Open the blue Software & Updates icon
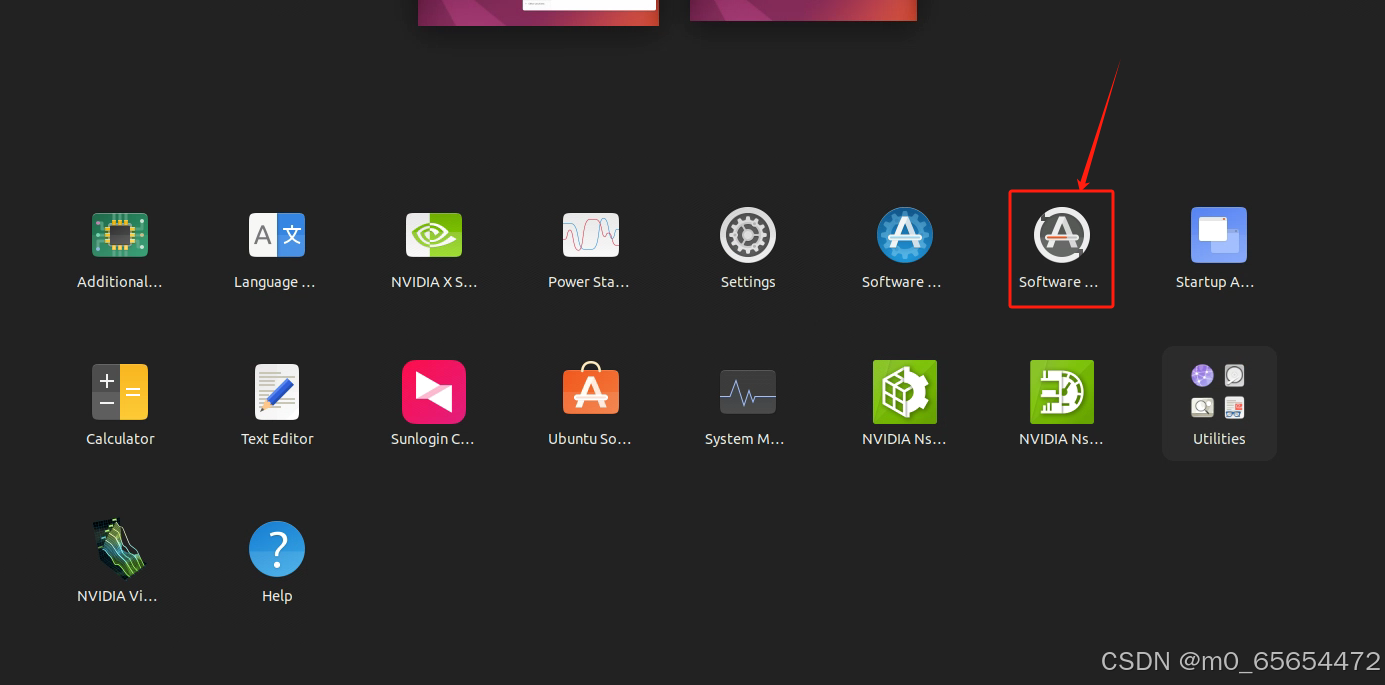This screenshot has height=685, width=1385. click(905, 236)
